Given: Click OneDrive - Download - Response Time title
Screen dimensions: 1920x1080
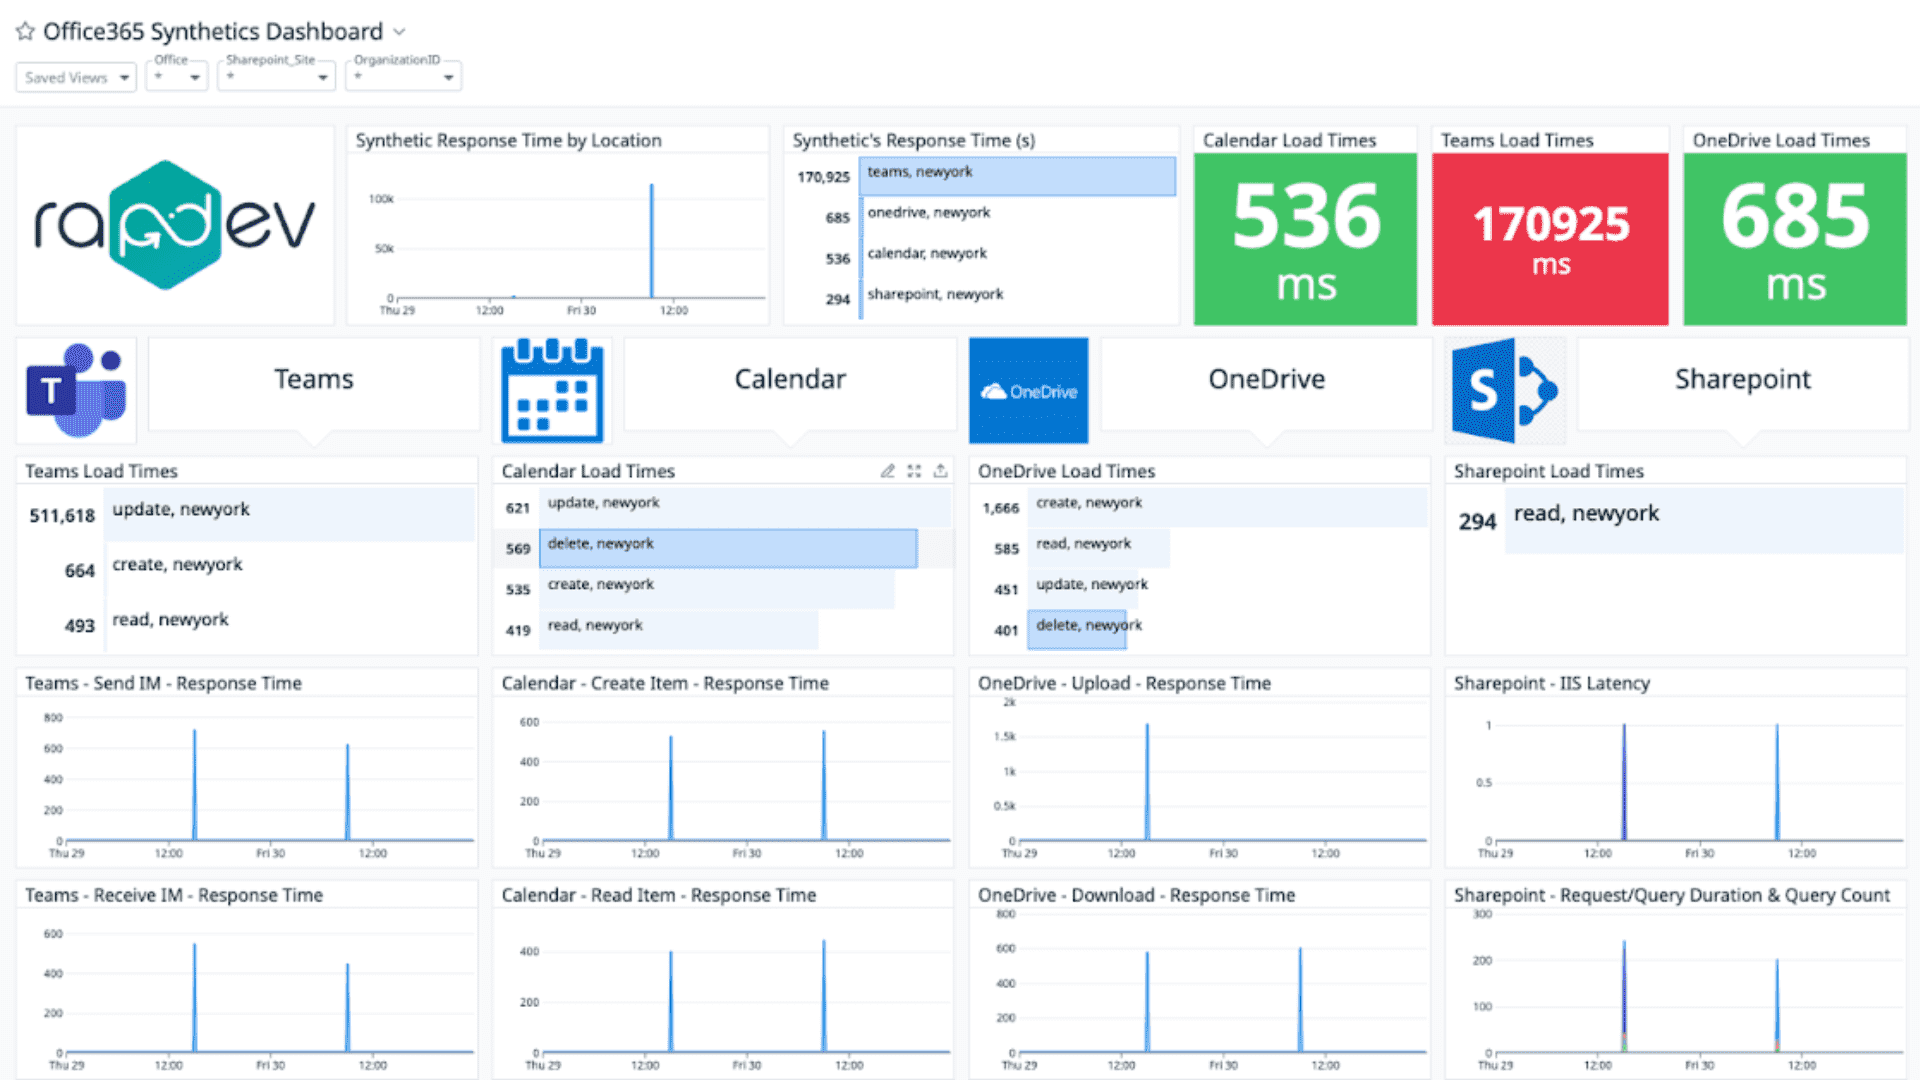Looking at the screenshot, I should point(1136,895).
